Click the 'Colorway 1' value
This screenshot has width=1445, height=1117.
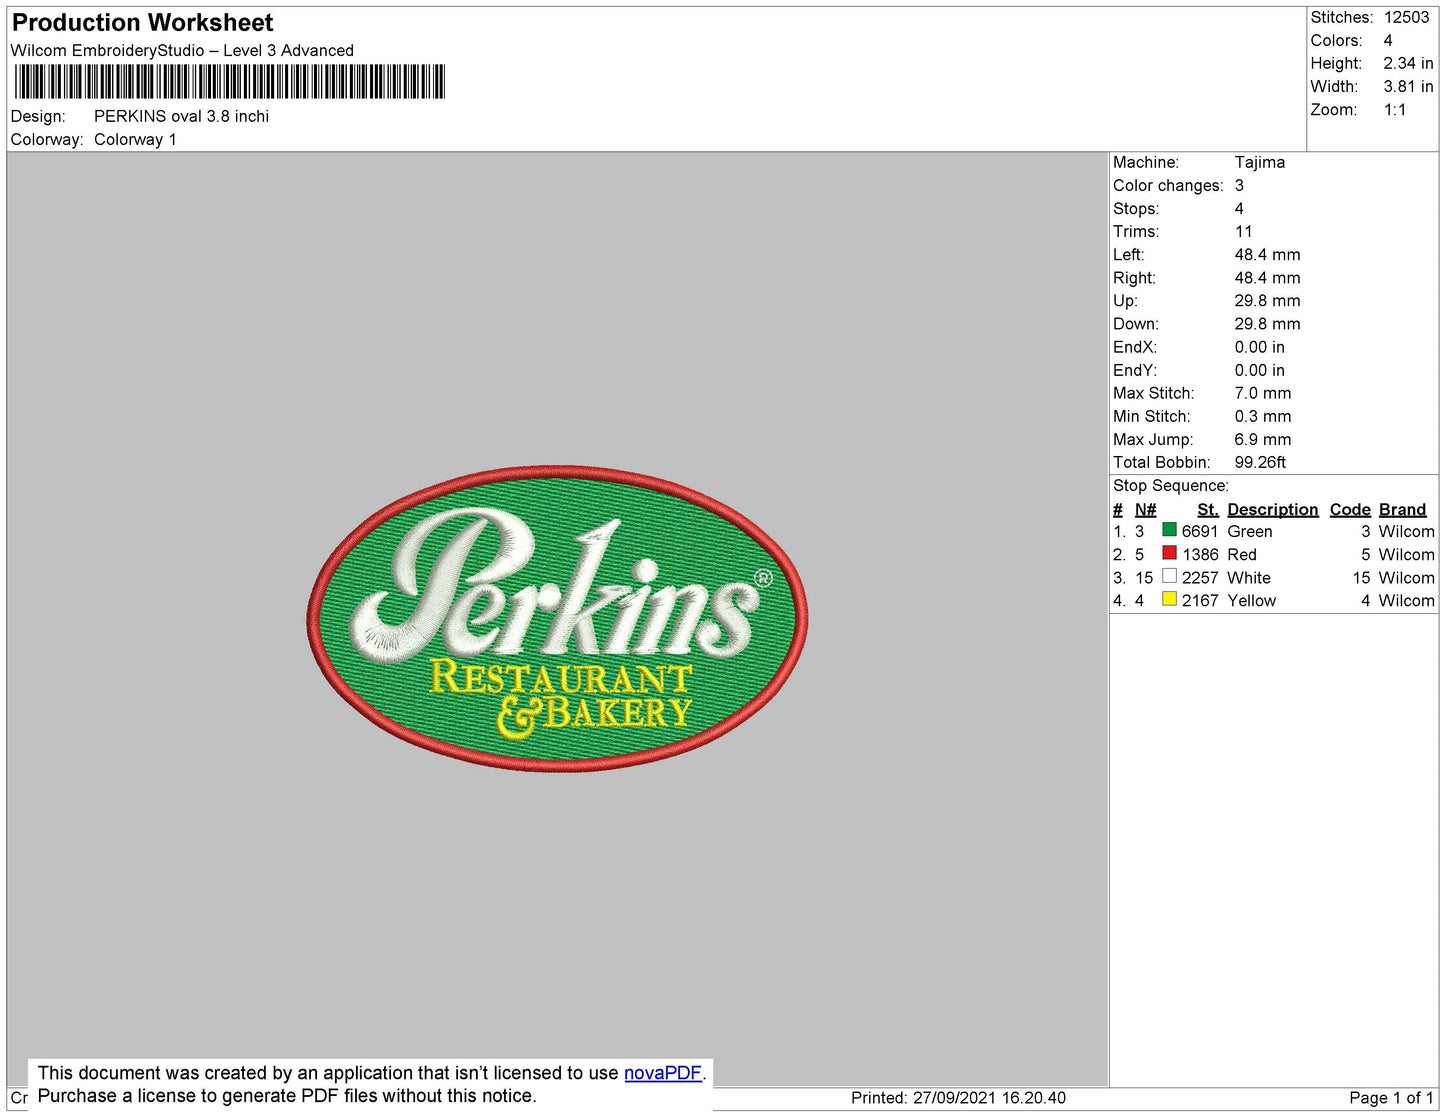pyautogui.click(x=135, y=140)
